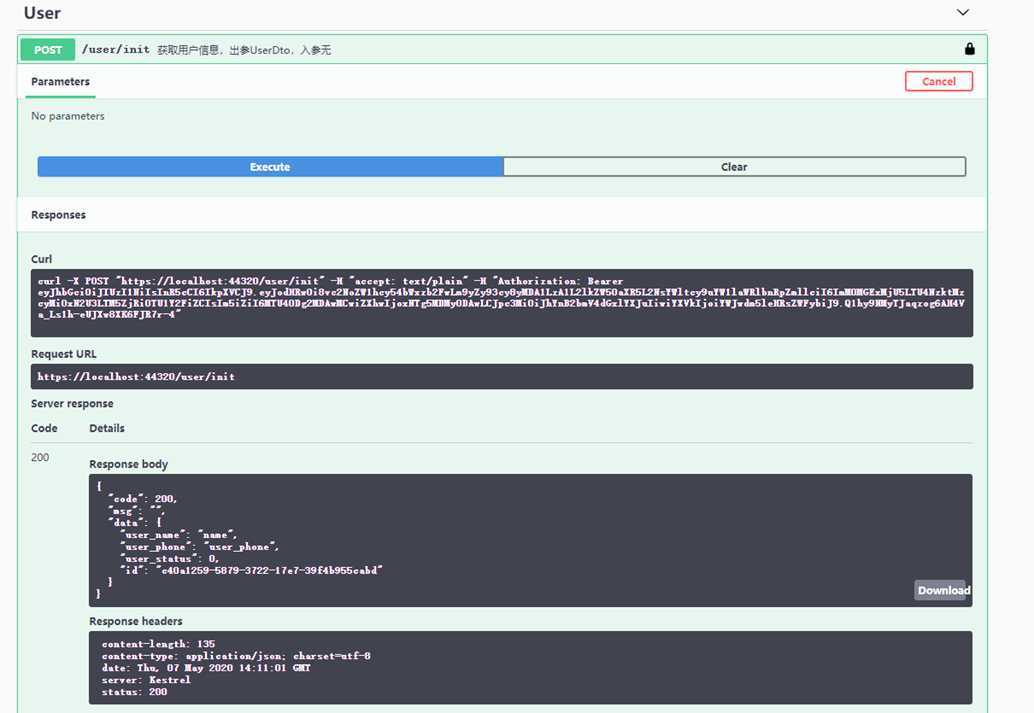Download the response body
This screenshot has width=1034, height=713.
[x=943, y=590]
